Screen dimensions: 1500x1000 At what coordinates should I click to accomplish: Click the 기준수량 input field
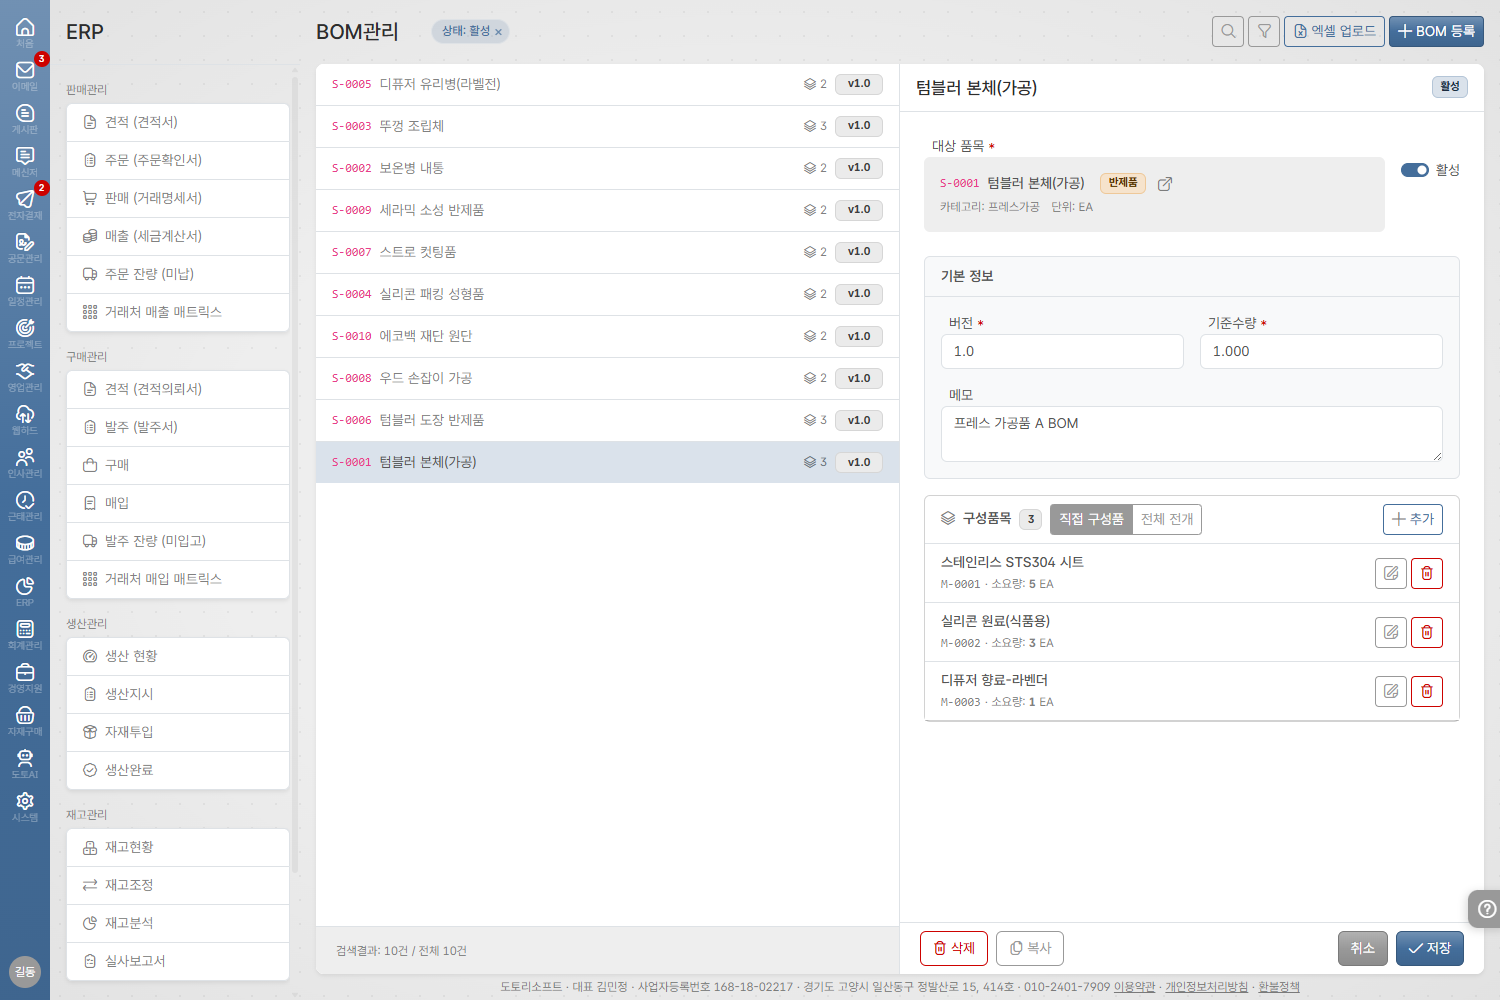point(1321,352)
